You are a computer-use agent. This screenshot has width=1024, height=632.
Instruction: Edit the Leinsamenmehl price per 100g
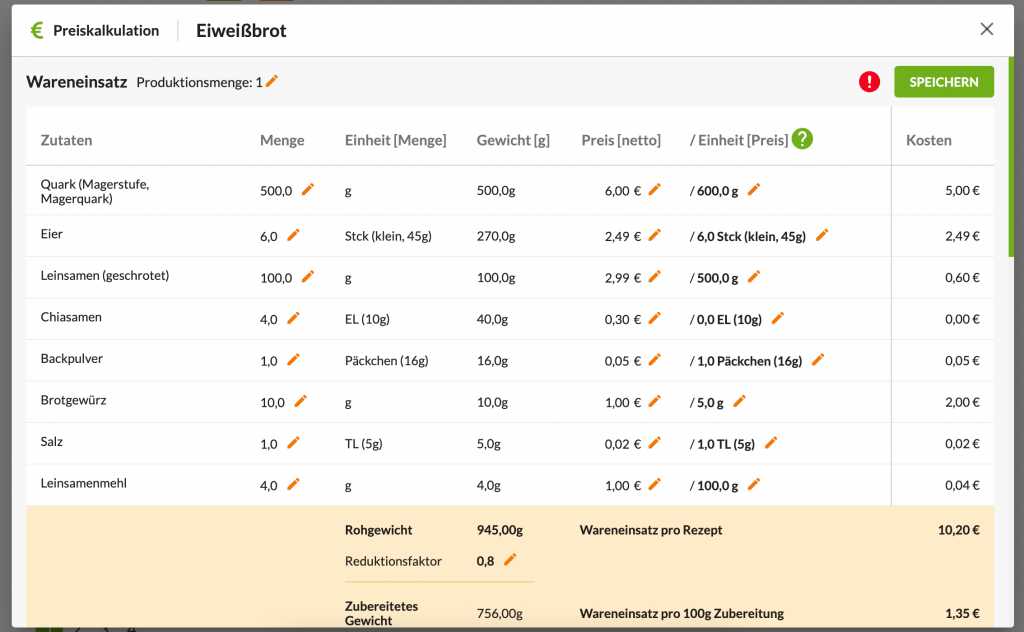pos(755,484)
